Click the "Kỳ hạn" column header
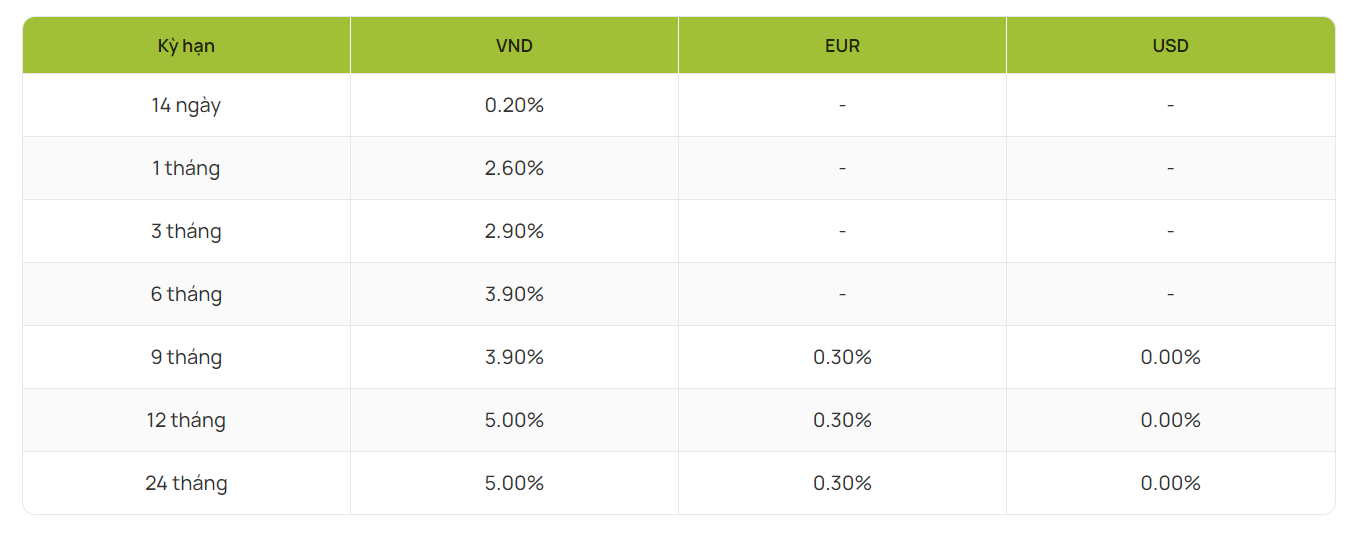The image size is (1370, 535). [x=186, y=46]
